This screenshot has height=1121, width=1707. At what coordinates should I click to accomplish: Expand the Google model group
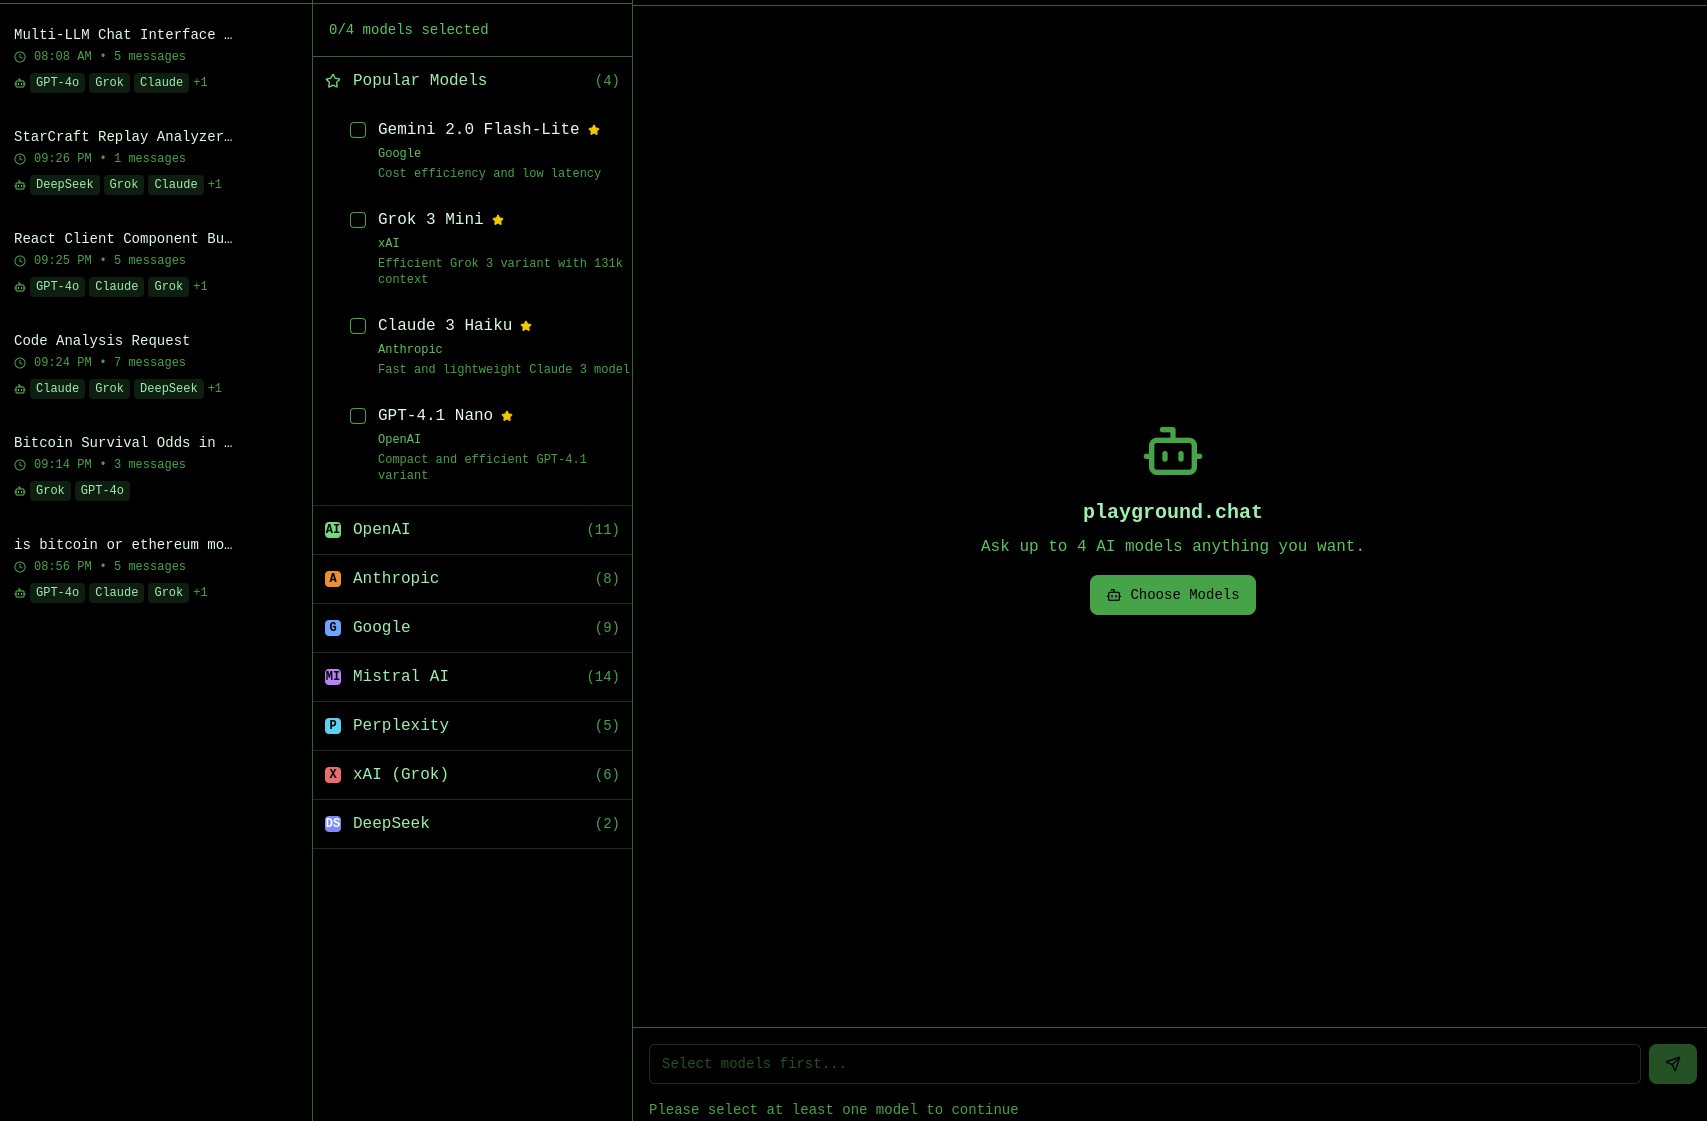point(472,628)
